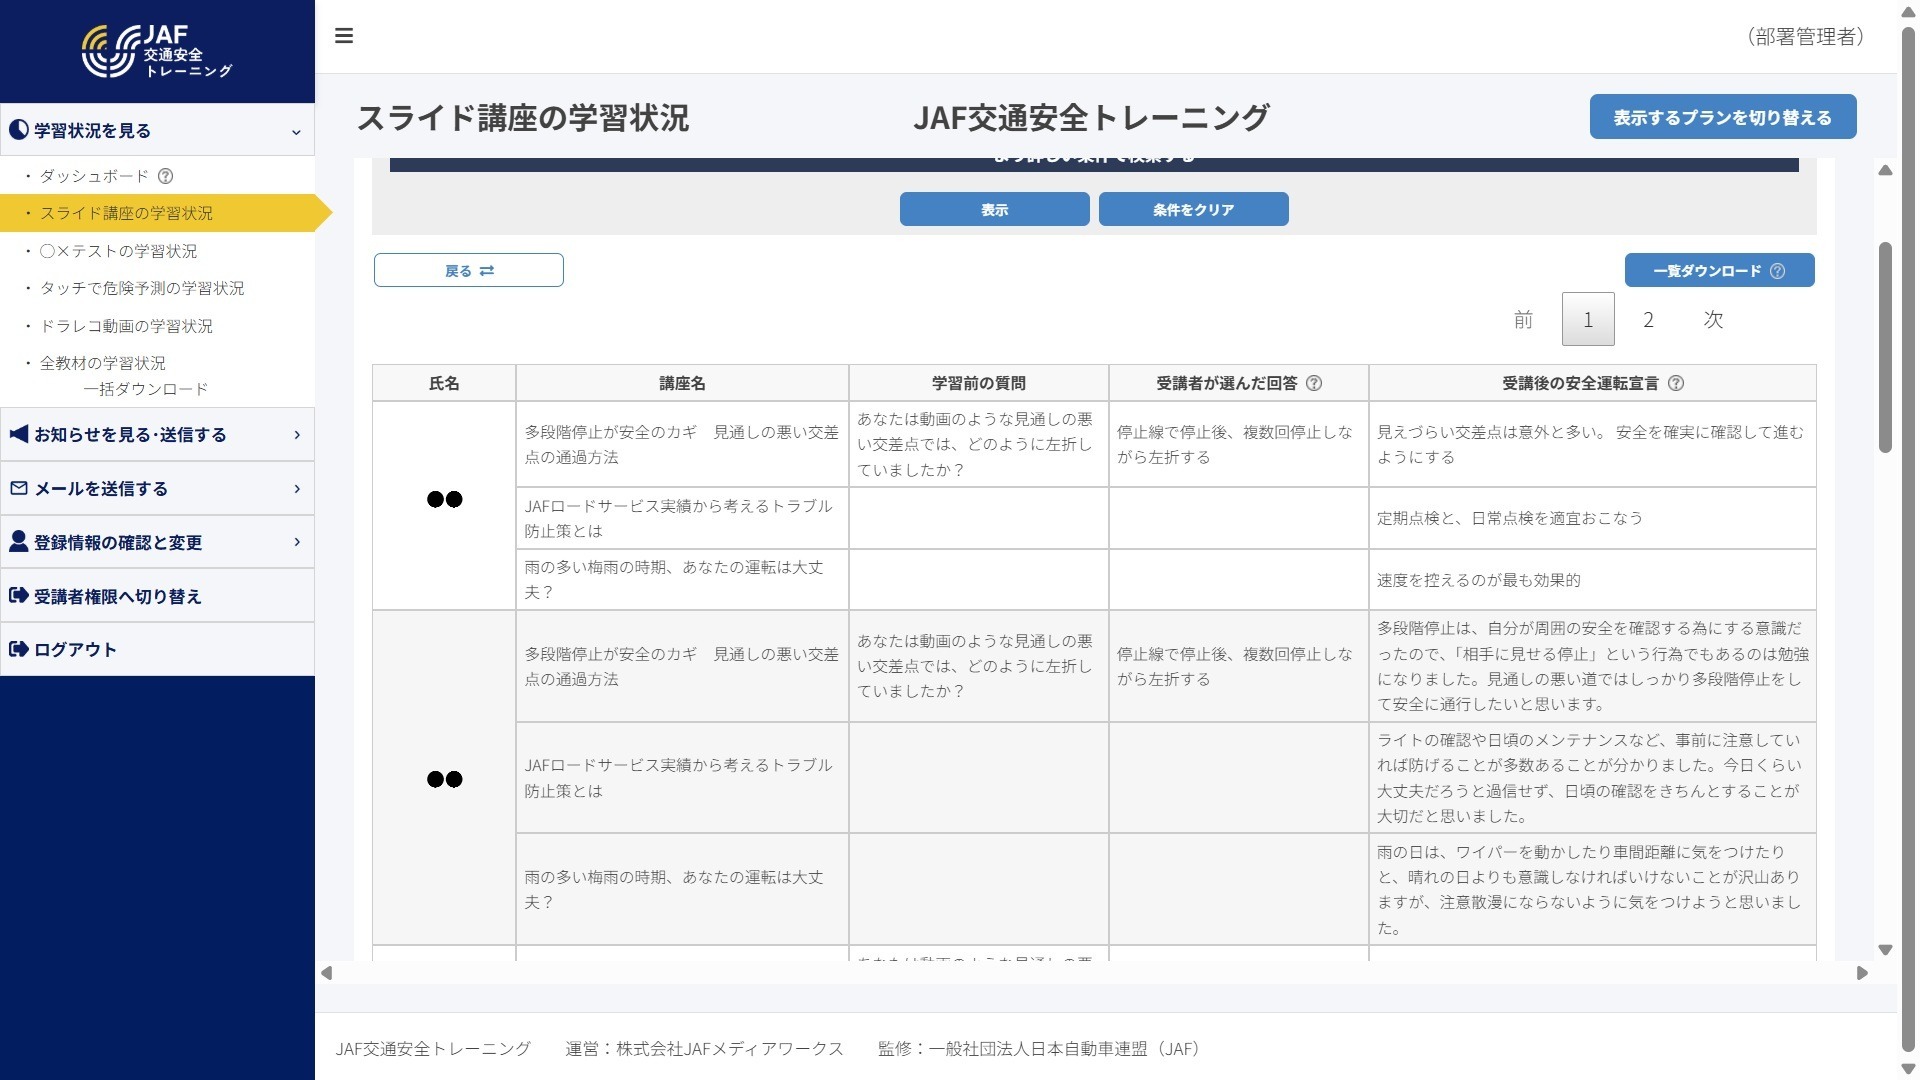Screen dimensions: 1920x1080
Task: Open ドラレコ動画の学習状況
Action: (x=126, y=326)
